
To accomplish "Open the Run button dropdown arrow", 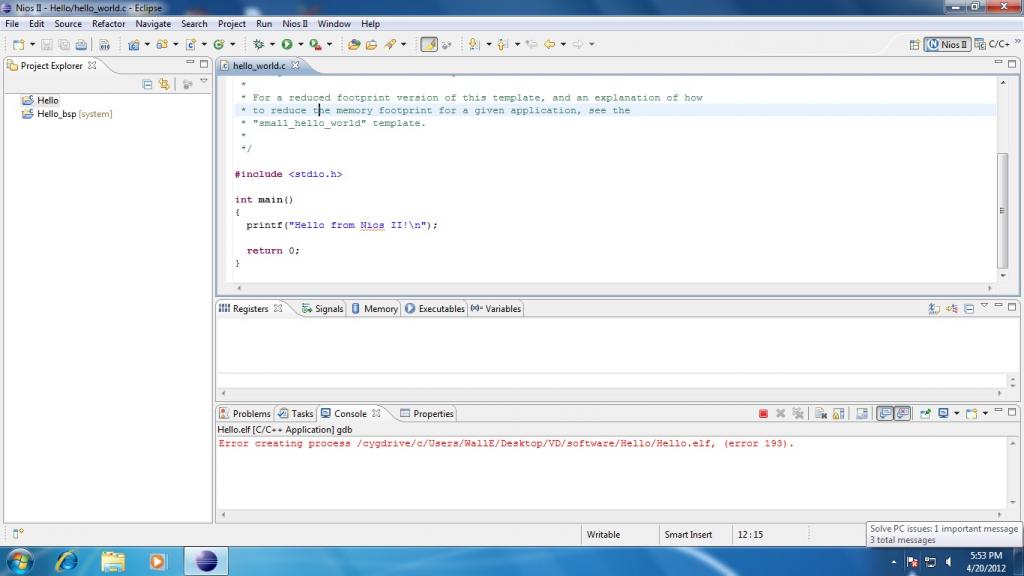I will tap(300, 44).
